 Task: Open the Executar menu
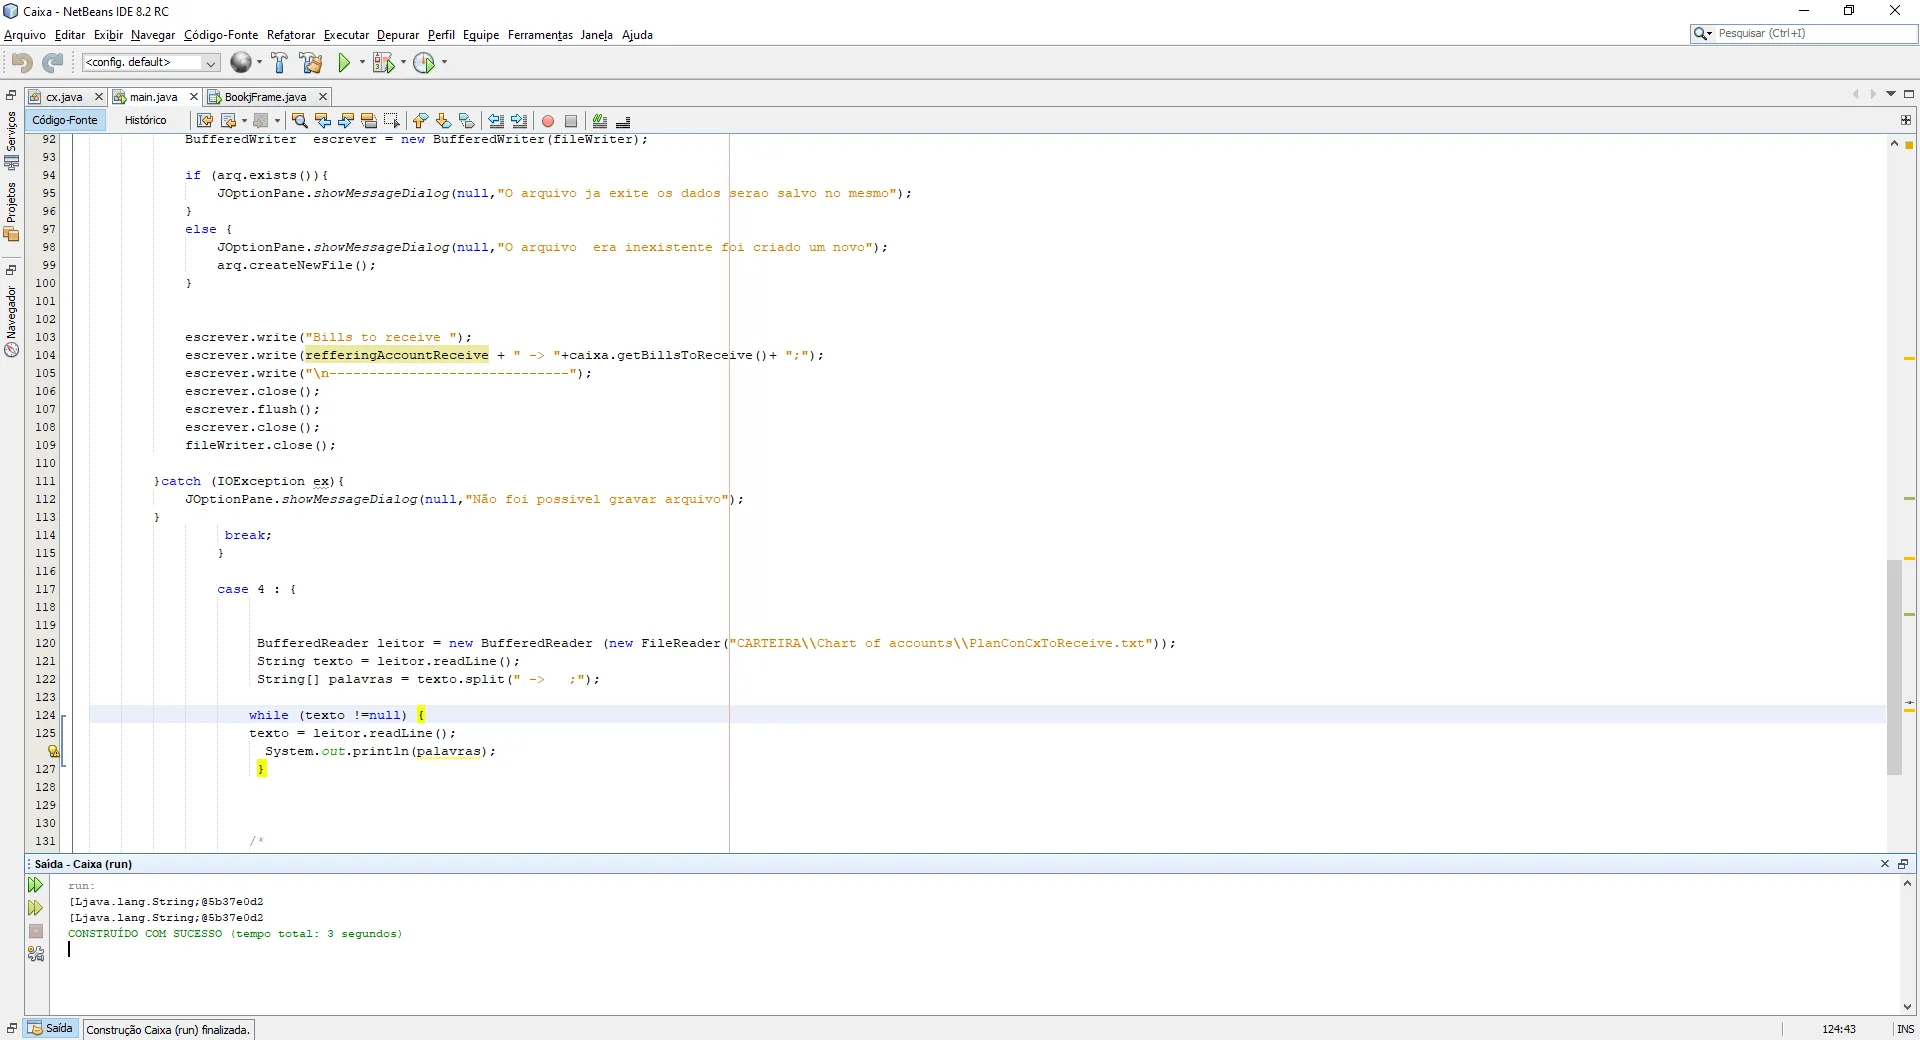346,35
